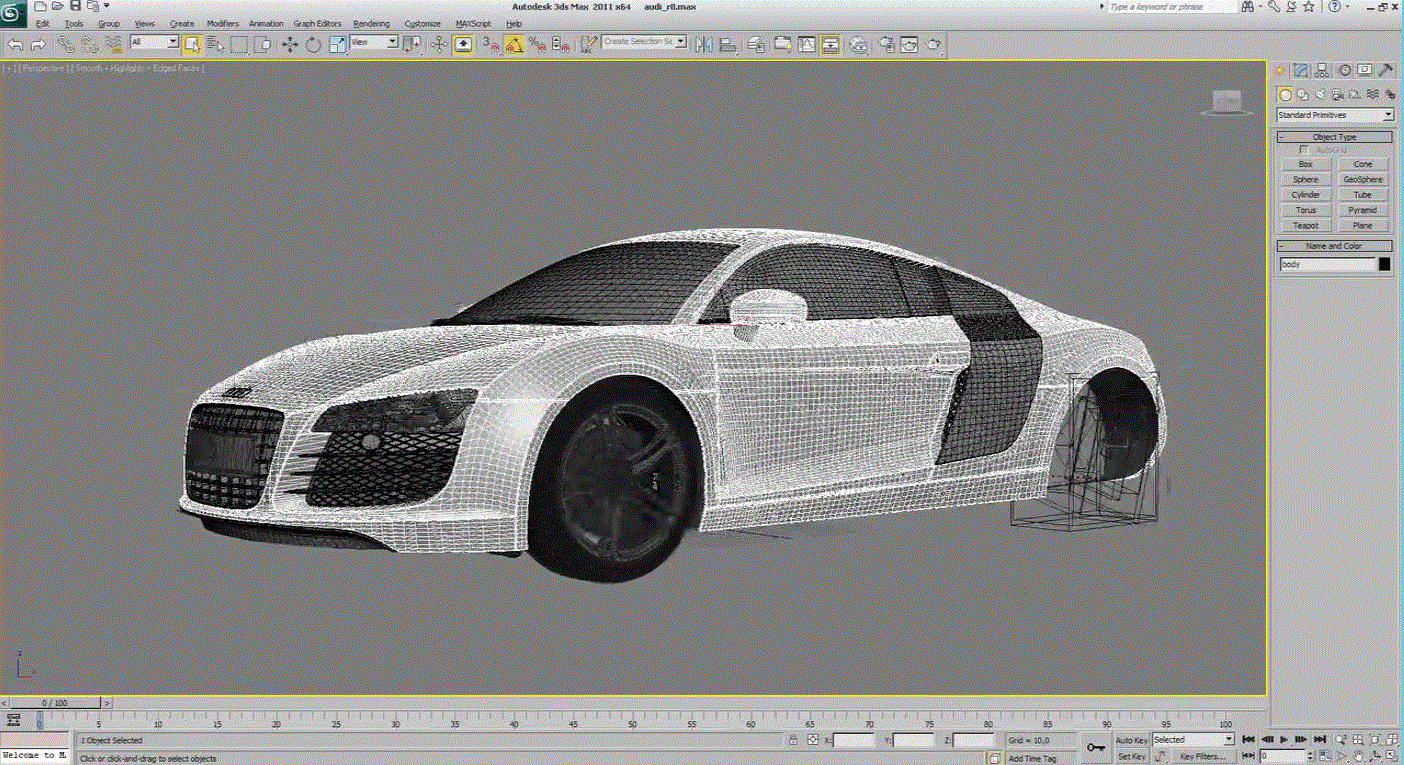
Task: Click the Sphere primitive button
Action: (1306, 179)
